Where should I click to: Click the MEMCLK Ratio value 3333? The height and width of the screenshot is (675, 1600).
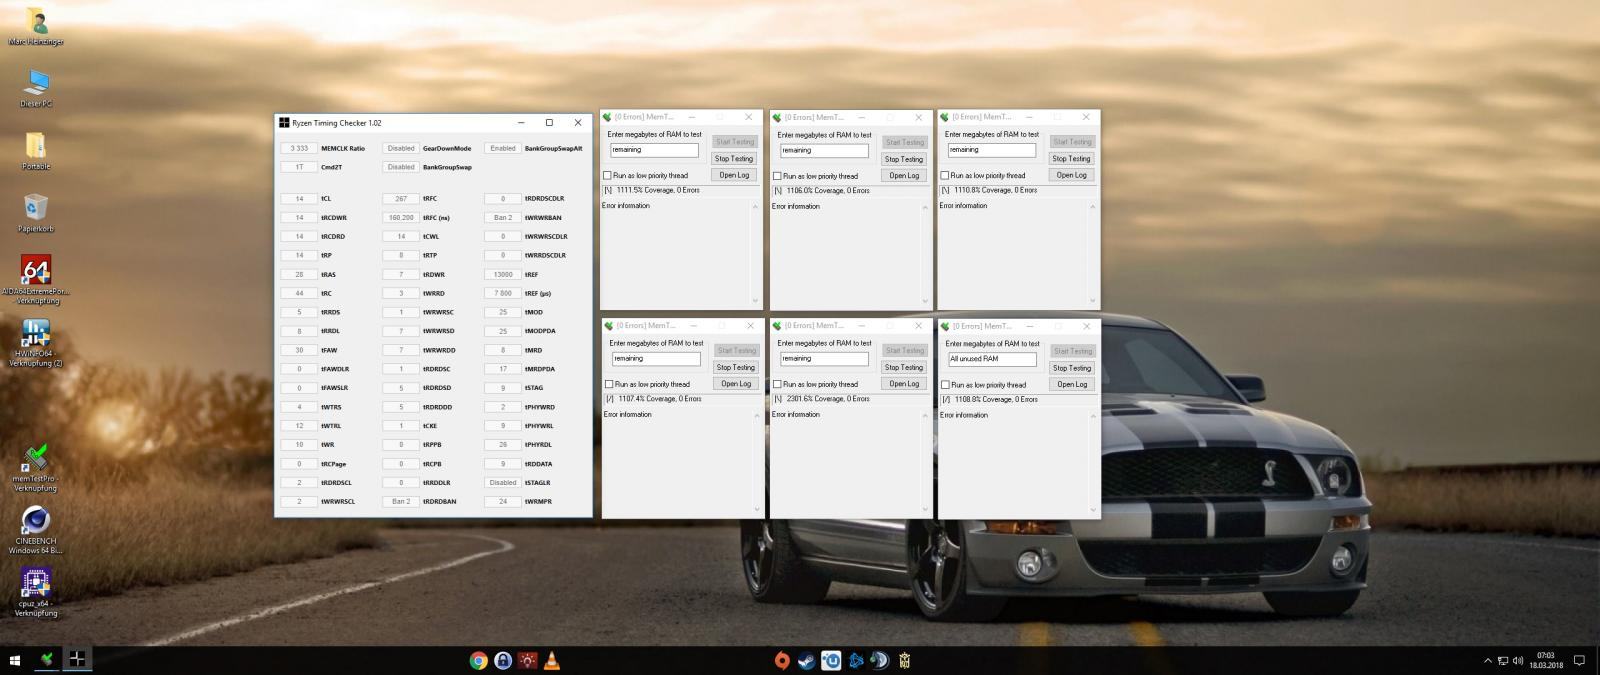coord(299,148)
